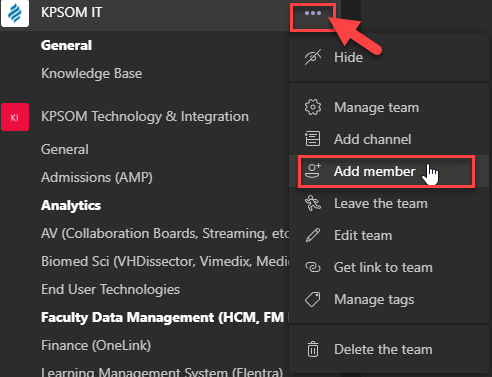The image size is (492, 377).
Task: Click the Add member person-plus icon
Action: (x=313, y=171)
